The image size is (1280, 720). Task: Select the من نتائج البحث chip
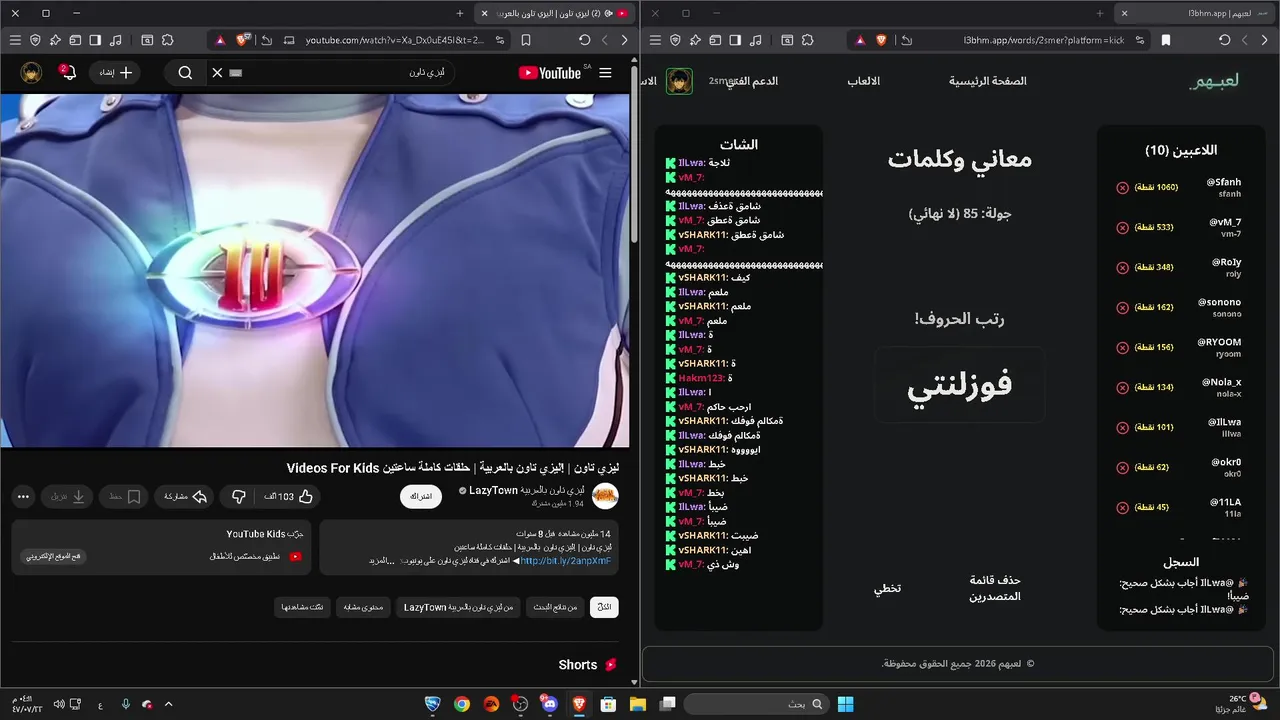click(x=553, y=607)
